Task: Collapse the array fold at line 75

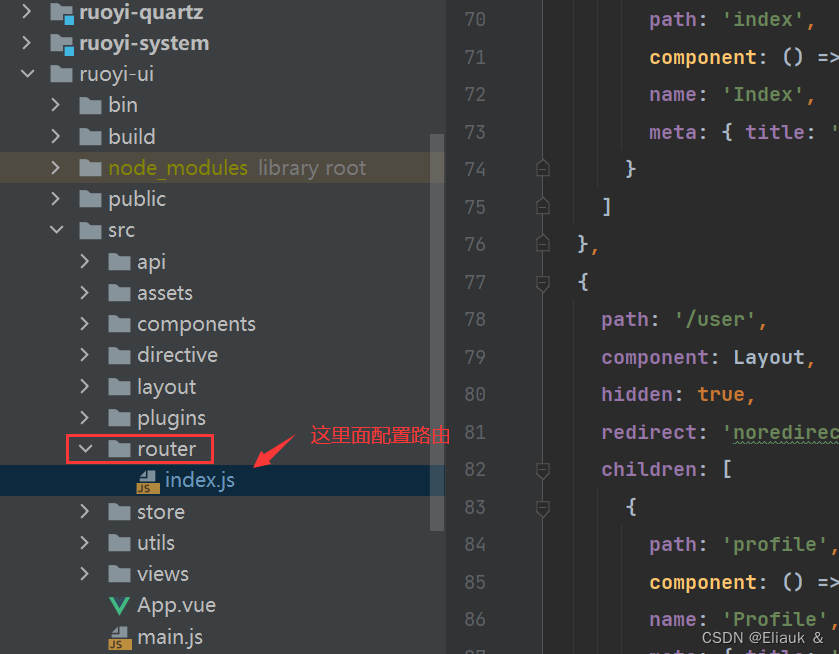Action: pyautogui.click(x=543, y=206)
